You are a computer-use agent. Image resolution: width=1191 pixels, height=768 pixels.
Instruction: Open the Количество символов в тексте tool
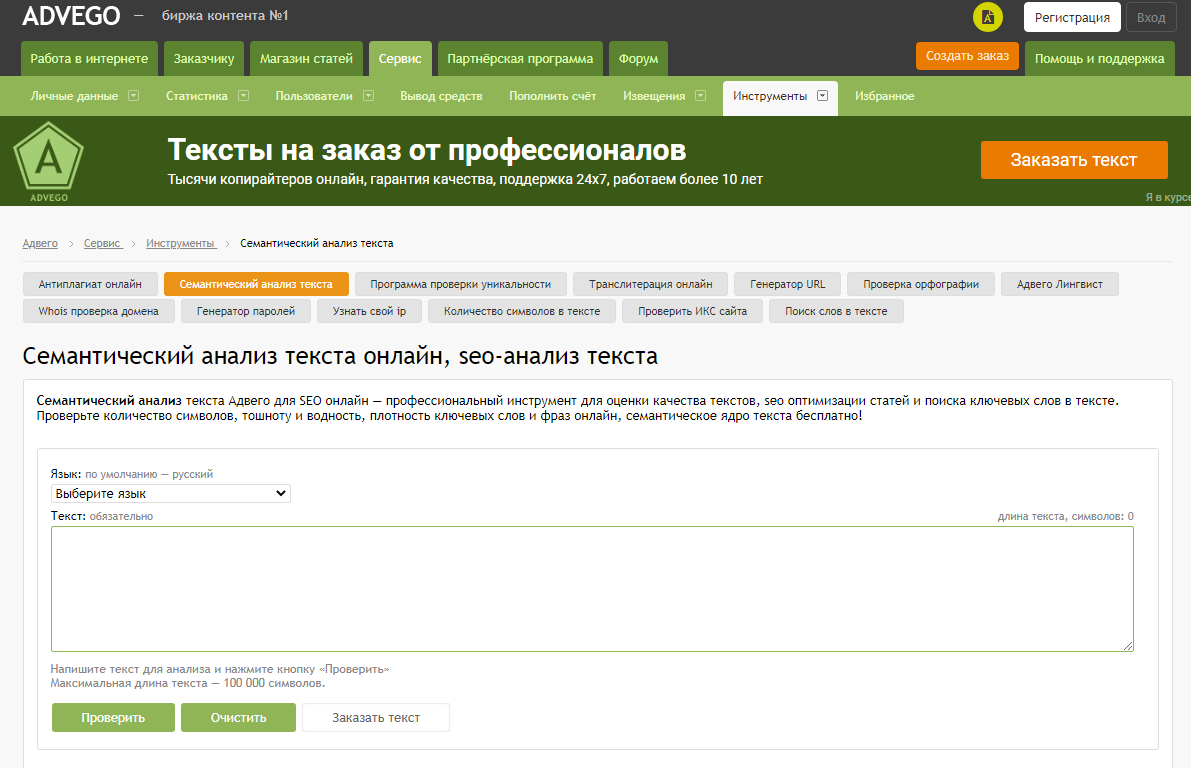point(522,311)
